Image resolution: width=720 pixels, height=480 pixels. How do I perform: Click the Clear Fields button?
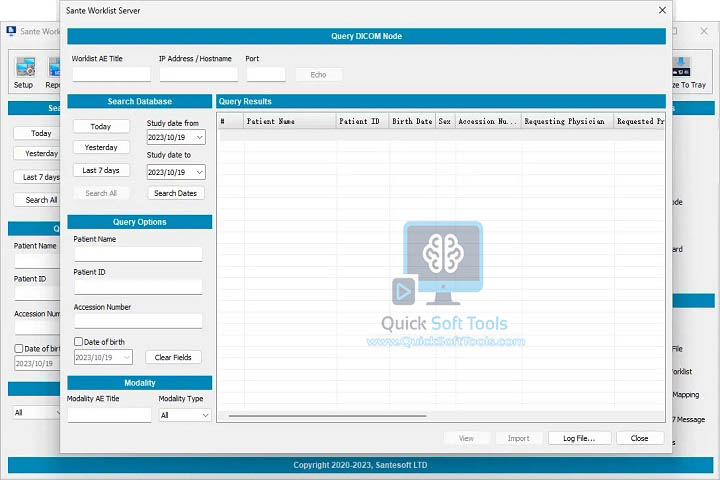(x=173, y=357)
